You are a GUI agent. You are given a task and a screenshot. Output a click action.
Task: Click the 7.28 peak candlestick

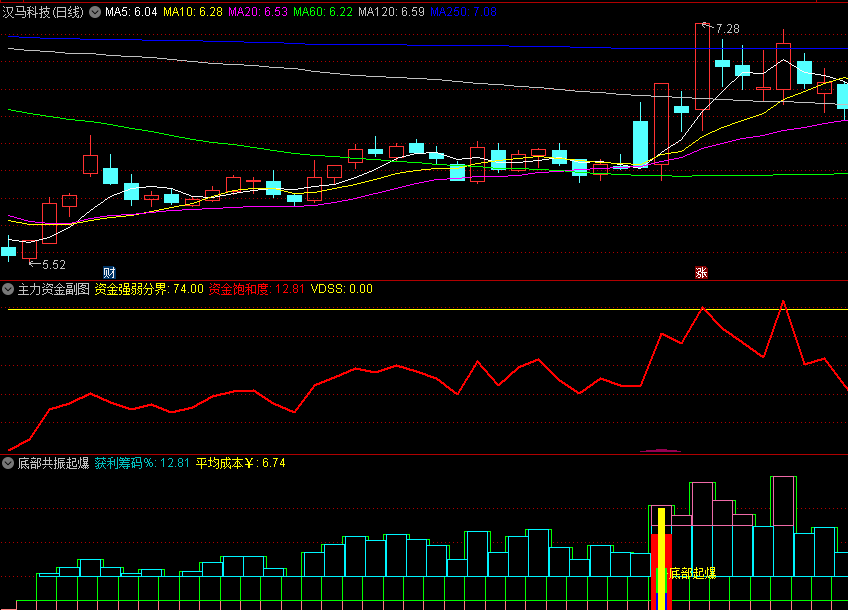tap(703, 67)
